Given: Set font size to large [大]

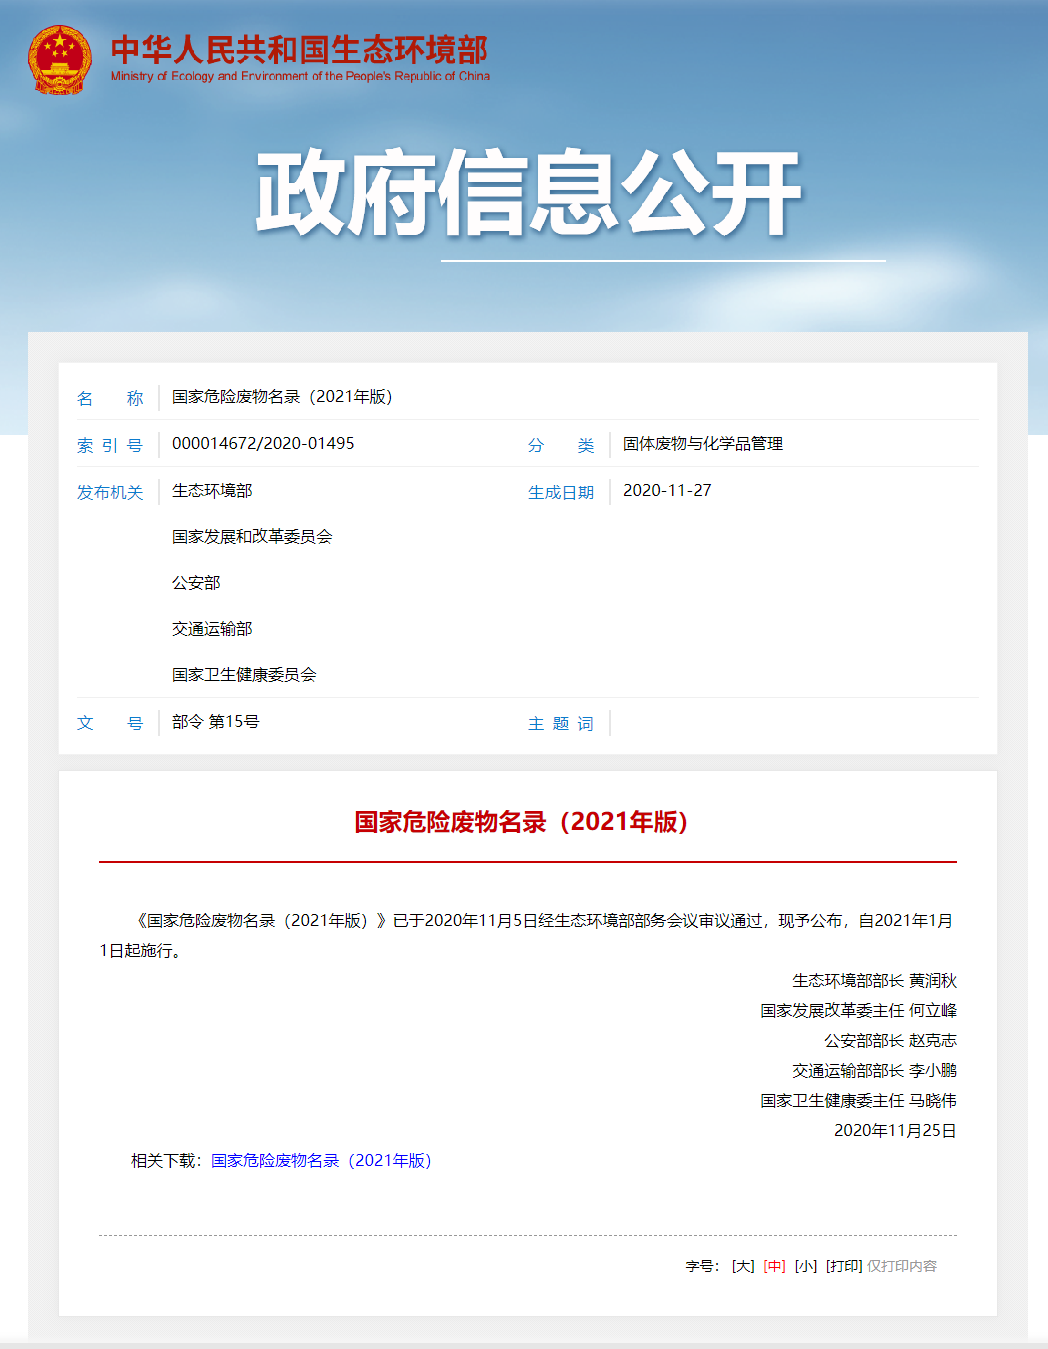Looking at the screenshot, I should [x=743, y=1266].
